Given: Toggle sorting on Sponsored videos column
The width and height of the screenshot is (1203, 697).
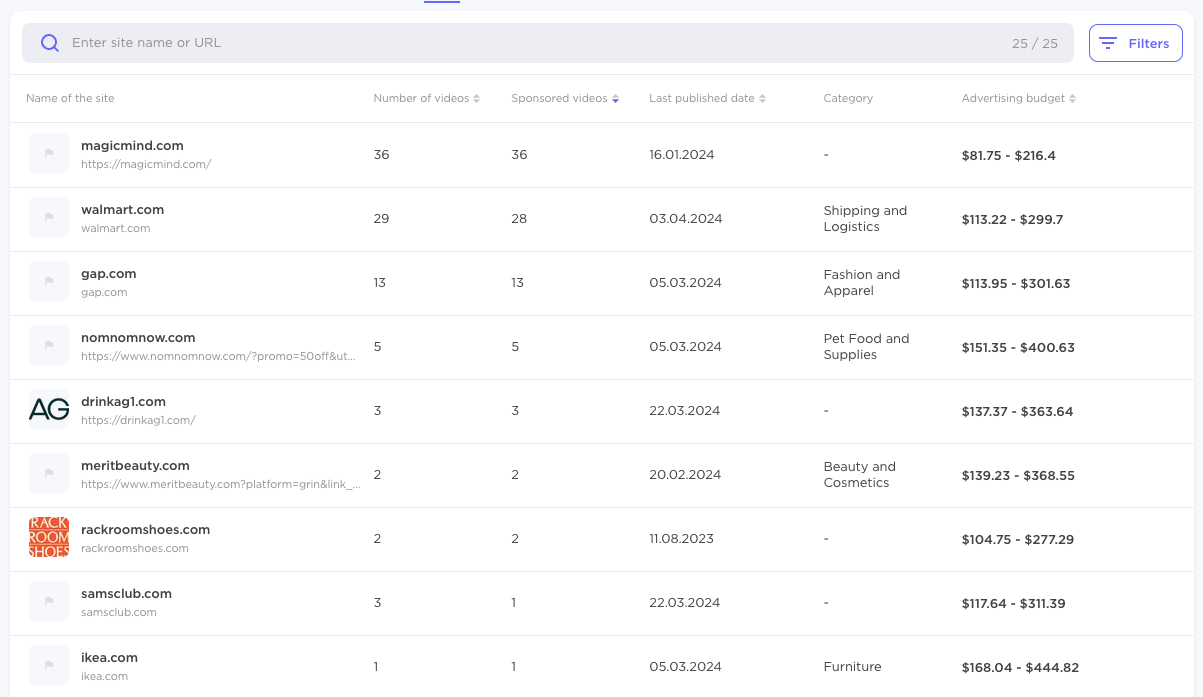Looking at the screenshot, I should [x=614, y=98].
